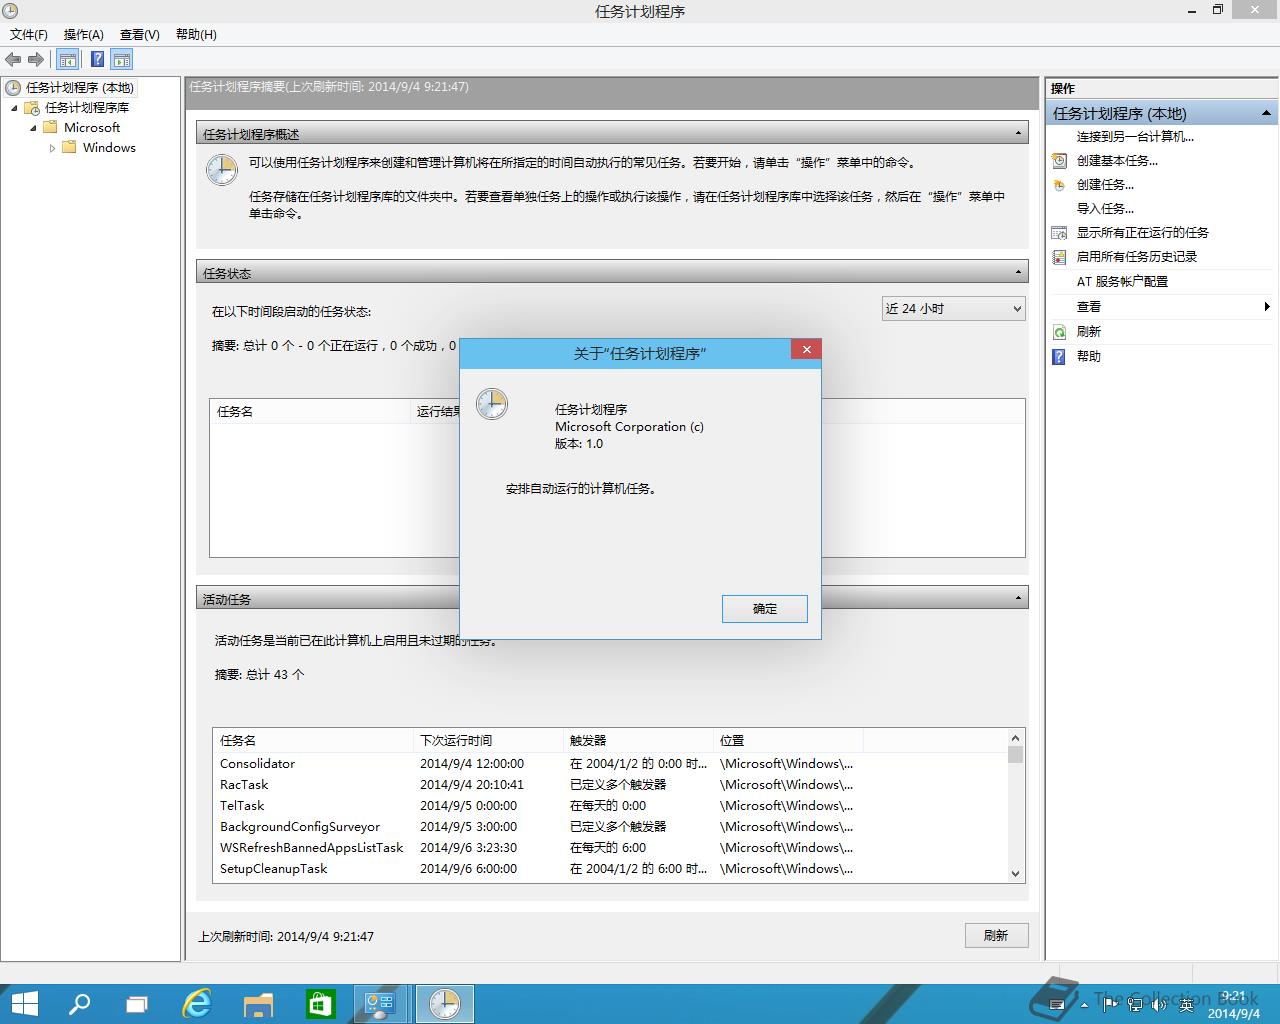Select the BackgroundConfigSurveyor task row

(x=610, y=827)
